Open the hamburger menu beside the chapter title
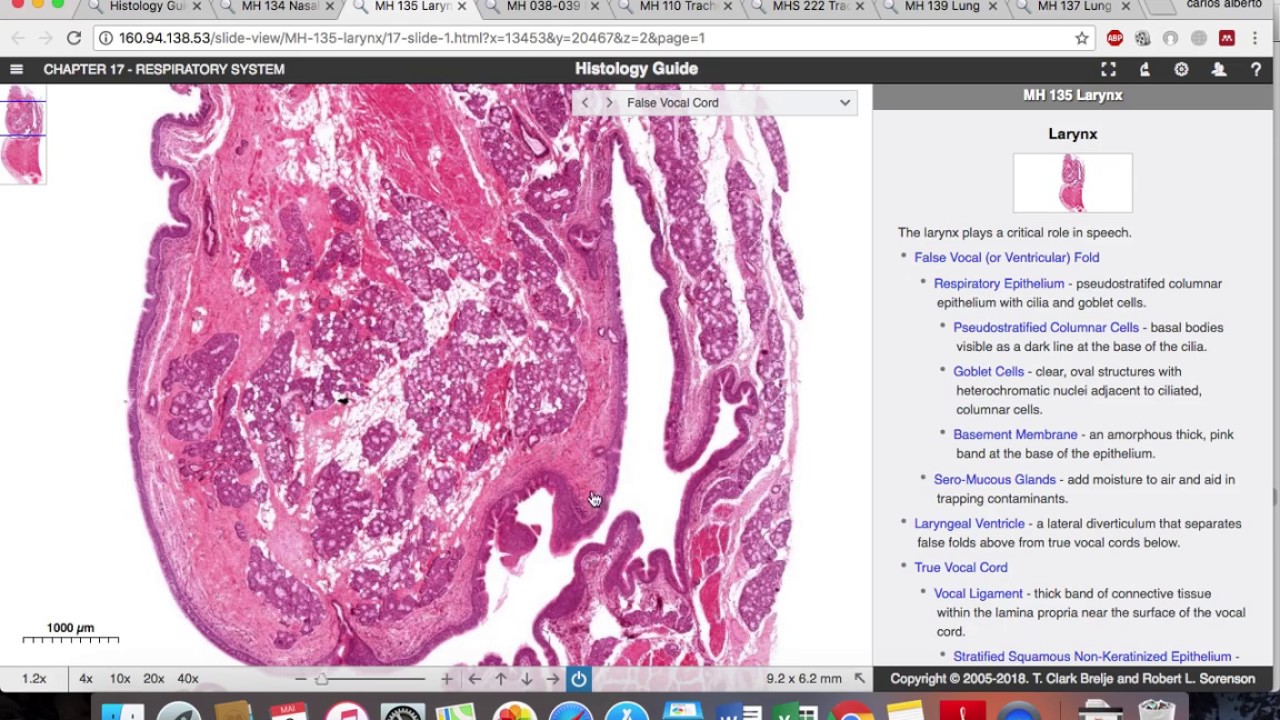This screenshot has width=1280, height=720. (x=16, y=69)
